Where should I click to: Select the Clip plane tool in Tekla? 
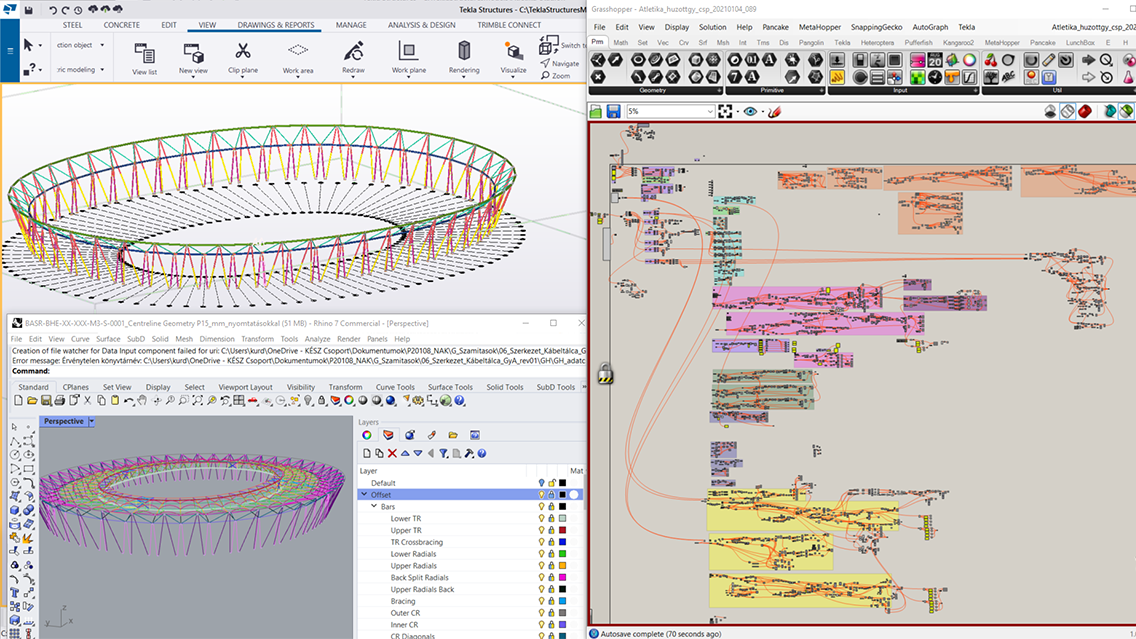coord(243,58)
